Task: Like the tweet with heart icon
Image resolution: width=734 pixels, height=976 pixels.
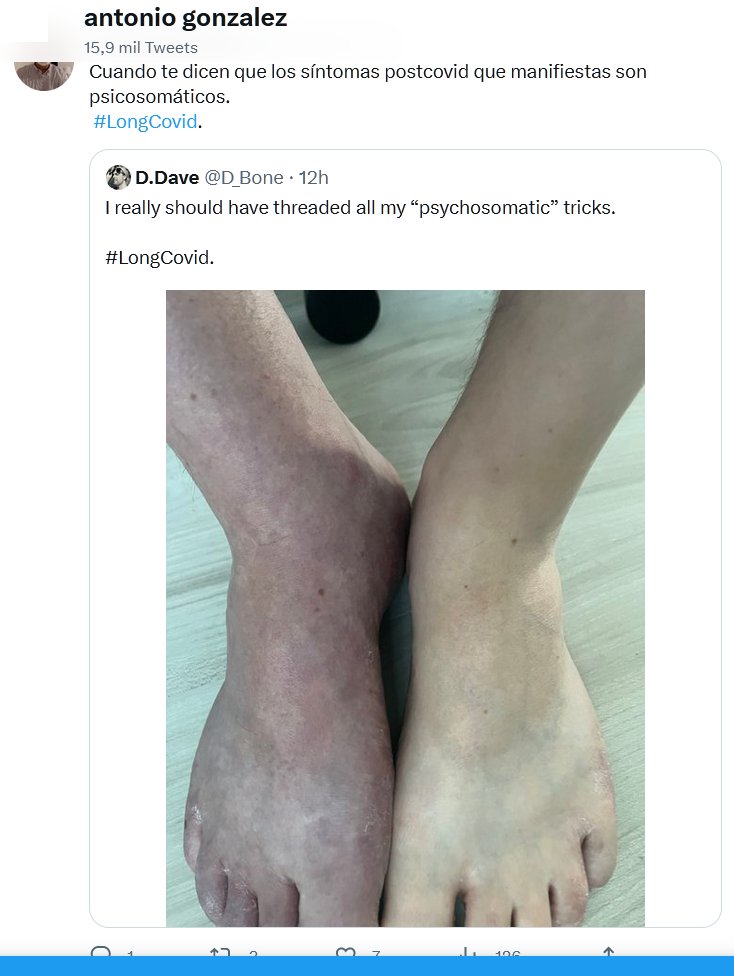Action: coord(346,952)
